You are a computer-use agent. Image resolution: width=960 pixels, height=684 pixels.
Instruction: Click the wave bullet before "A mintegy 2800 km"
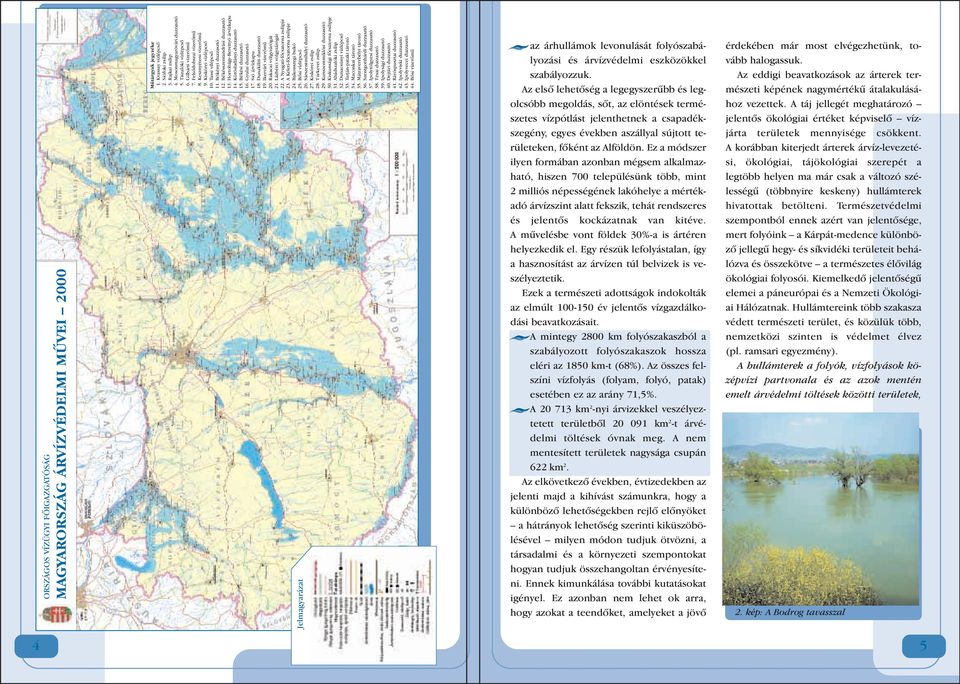pos(519,337)
